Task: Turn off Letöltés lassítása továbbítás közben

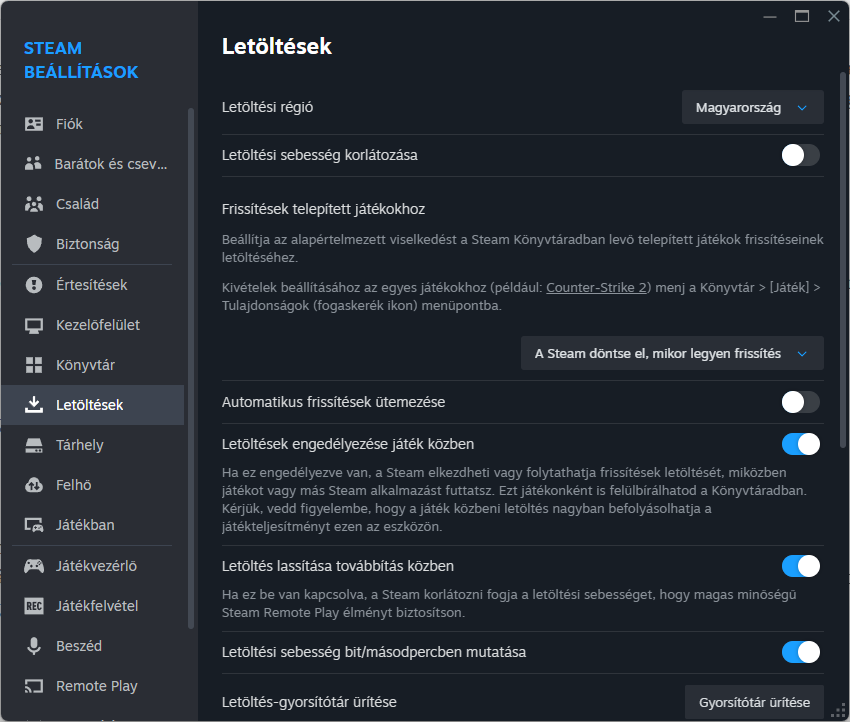Action: 800,566
